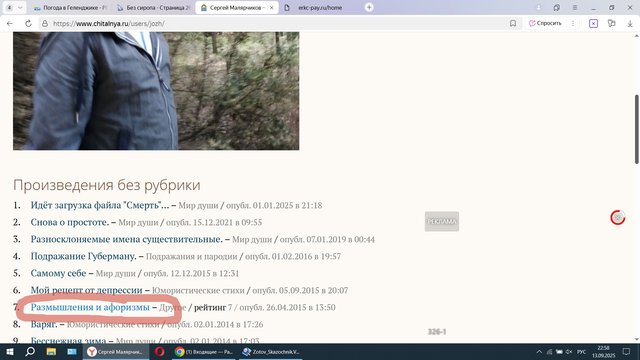640x360 pixels.
Task: Open the three-dot menu beside Спросить
Action: click(x=573, y=23)
